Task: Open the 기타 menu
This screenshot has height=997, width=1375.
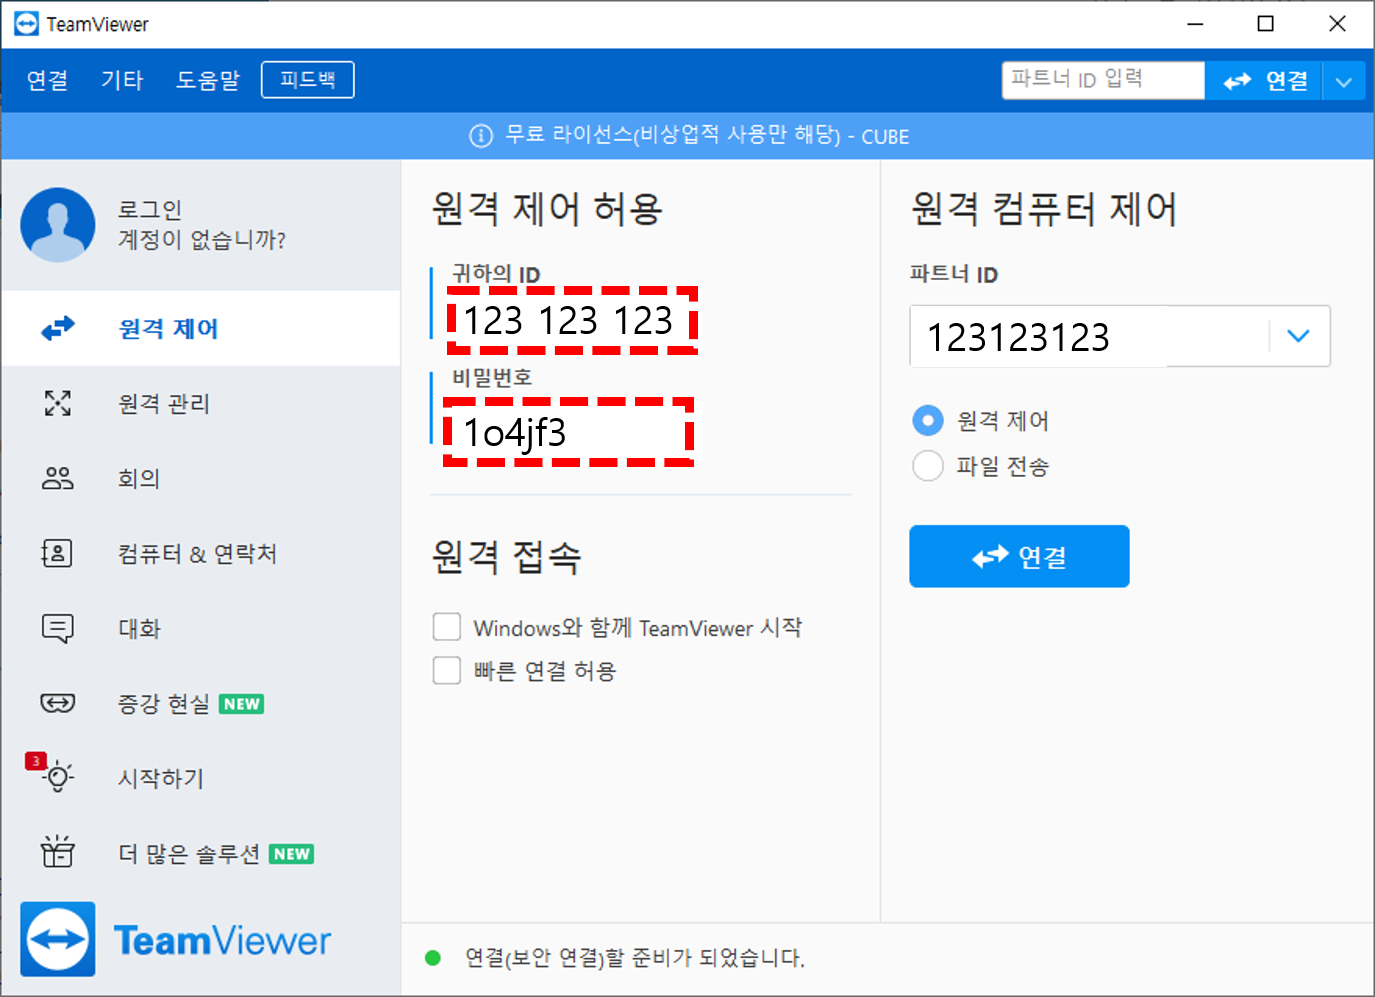Action: click(122, 80)
